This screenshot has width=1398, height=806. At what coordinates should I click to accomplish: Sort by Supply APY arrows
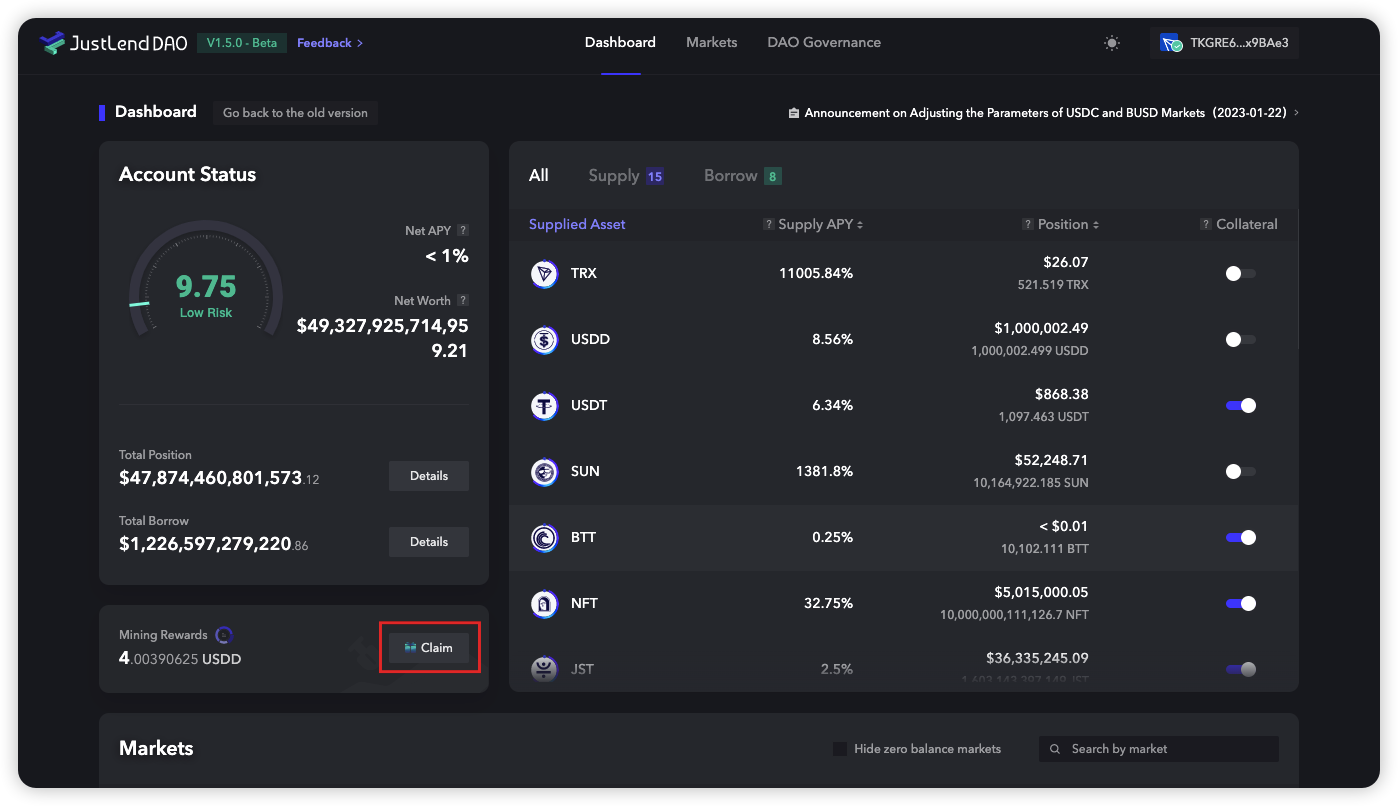click(860, 225)
